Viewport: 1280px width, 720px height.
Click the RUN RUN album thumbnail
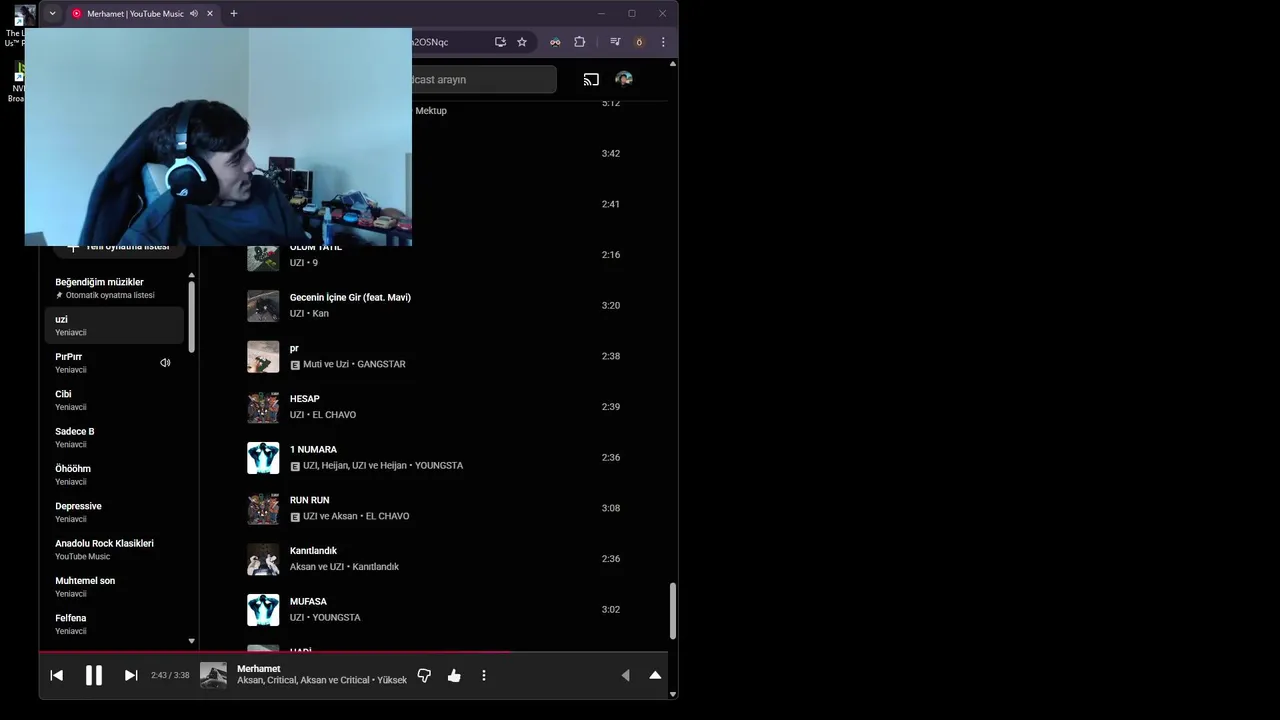[x=263, y=508]
